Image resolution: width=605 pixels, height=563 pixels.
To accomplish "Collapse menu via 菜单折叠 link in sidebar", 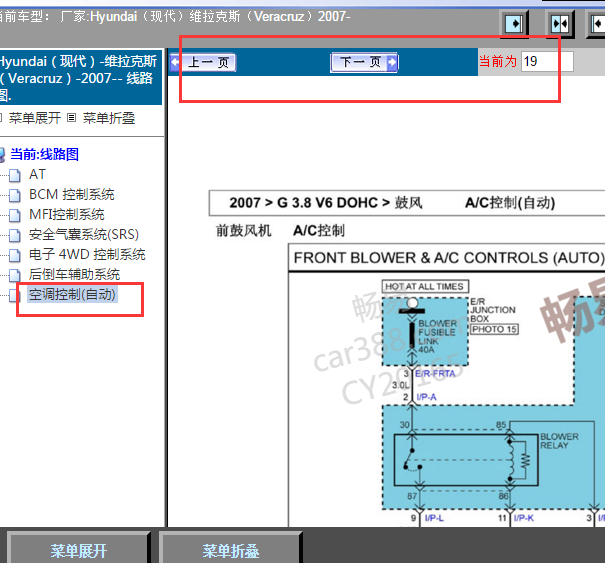I will pyautogui.click(x=109, y=118).
